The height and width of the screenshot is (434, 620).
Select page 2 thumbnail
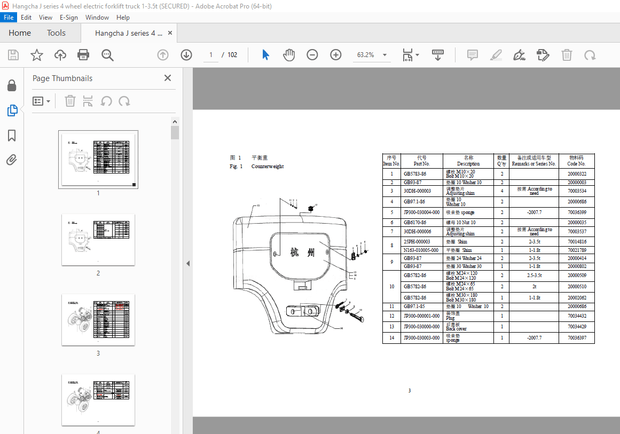[x=98, y=240]
